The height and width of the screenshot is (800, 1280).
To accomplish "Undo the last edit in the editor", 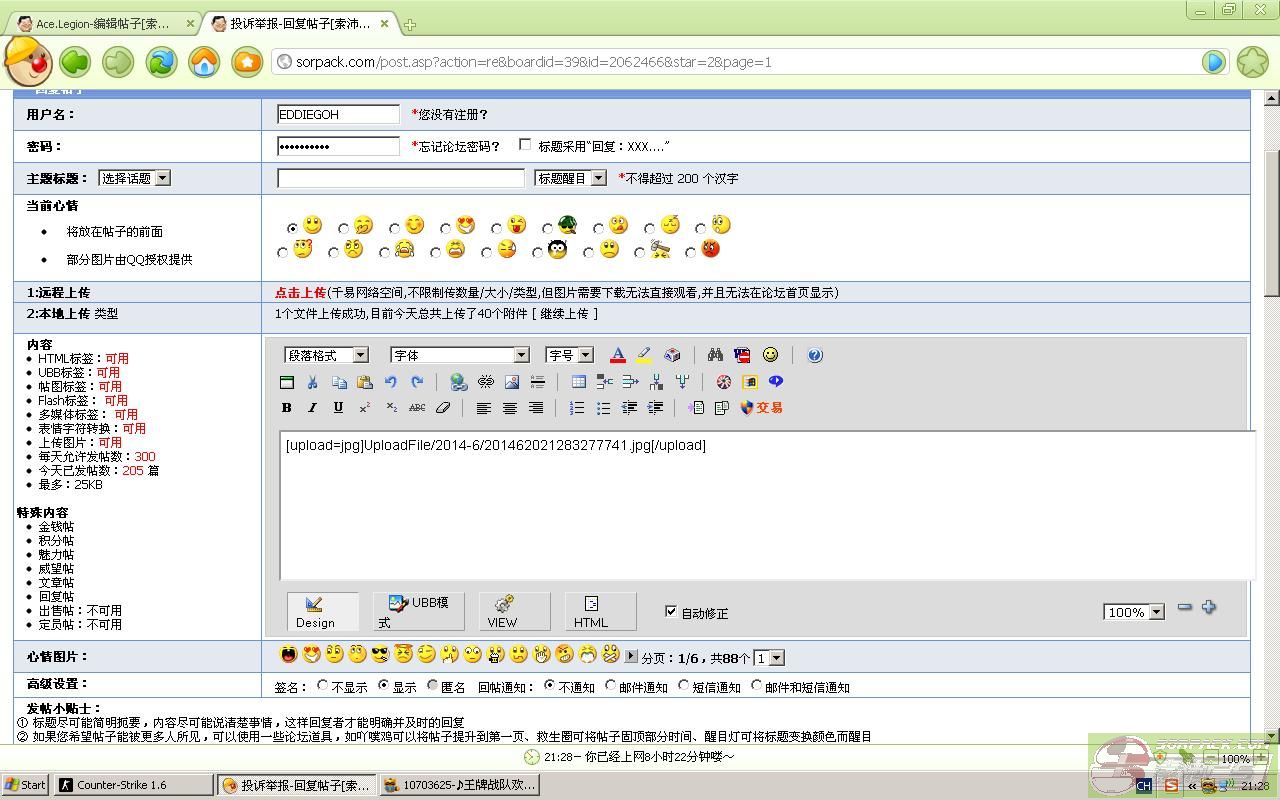I will [391, 382].
